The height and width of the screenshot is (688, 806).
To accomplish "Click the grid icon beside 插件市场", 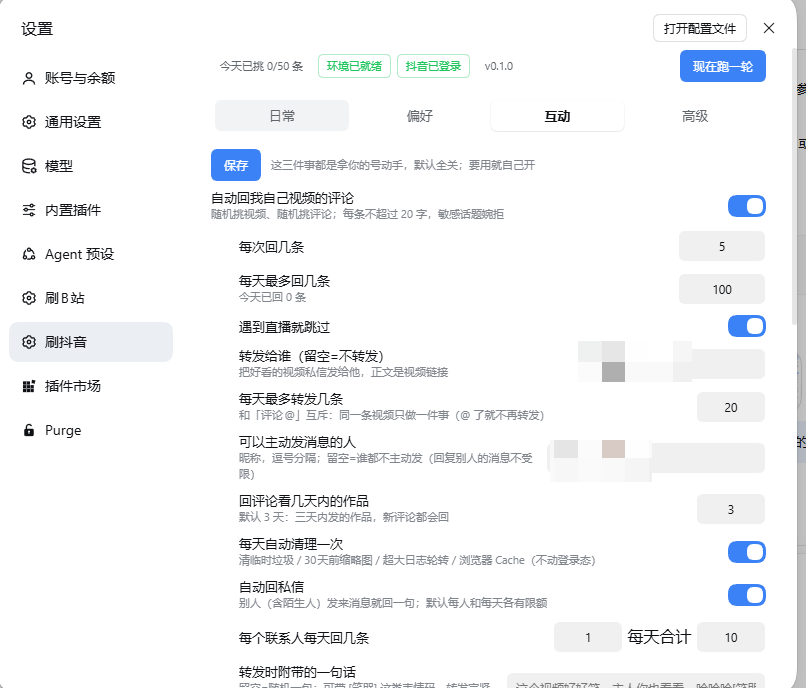I will (29, 386).
